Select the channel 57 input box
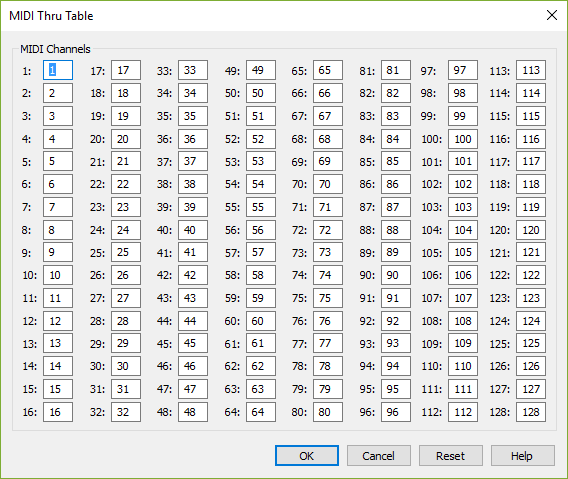The image size is (568, 479). 261,252
